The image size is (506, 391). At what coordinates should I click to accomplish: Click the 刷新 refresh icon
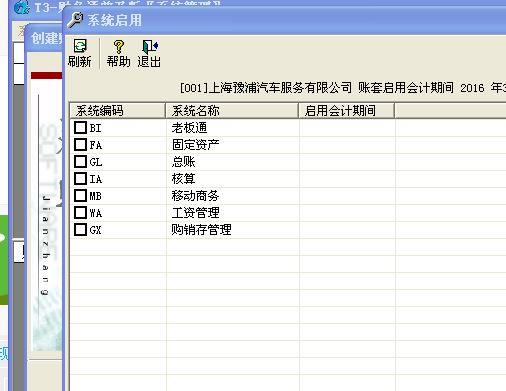click(x=80, y=46)
